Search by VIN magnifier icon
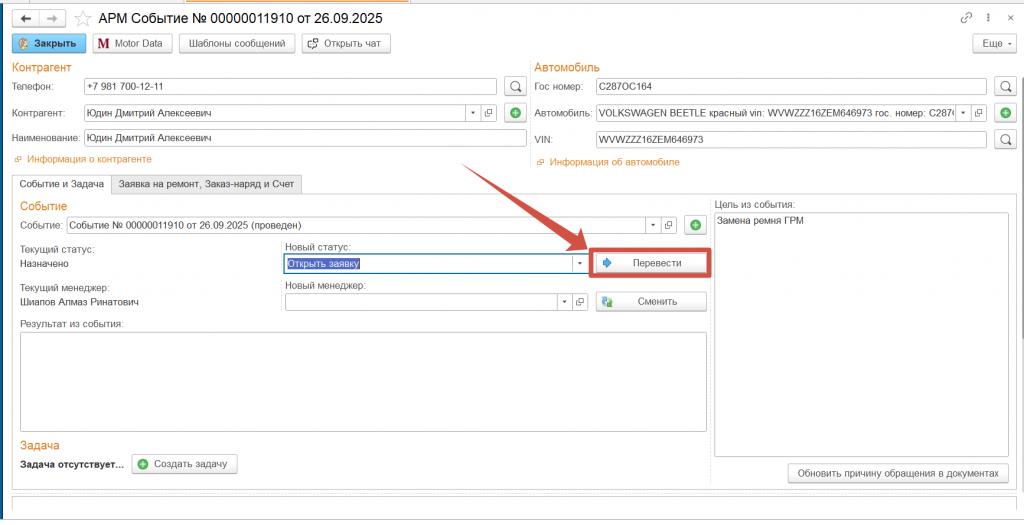The width and height of the screenshot is (1024, 525). (x=1005, y=140)
